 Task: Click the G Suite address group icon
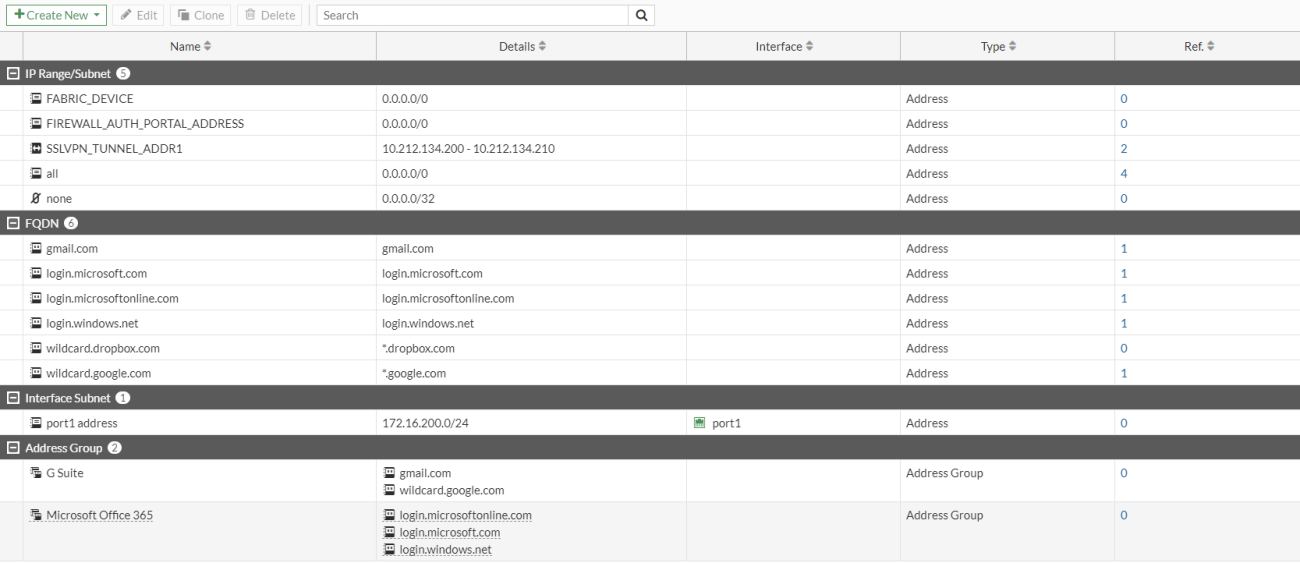point(37,473)
